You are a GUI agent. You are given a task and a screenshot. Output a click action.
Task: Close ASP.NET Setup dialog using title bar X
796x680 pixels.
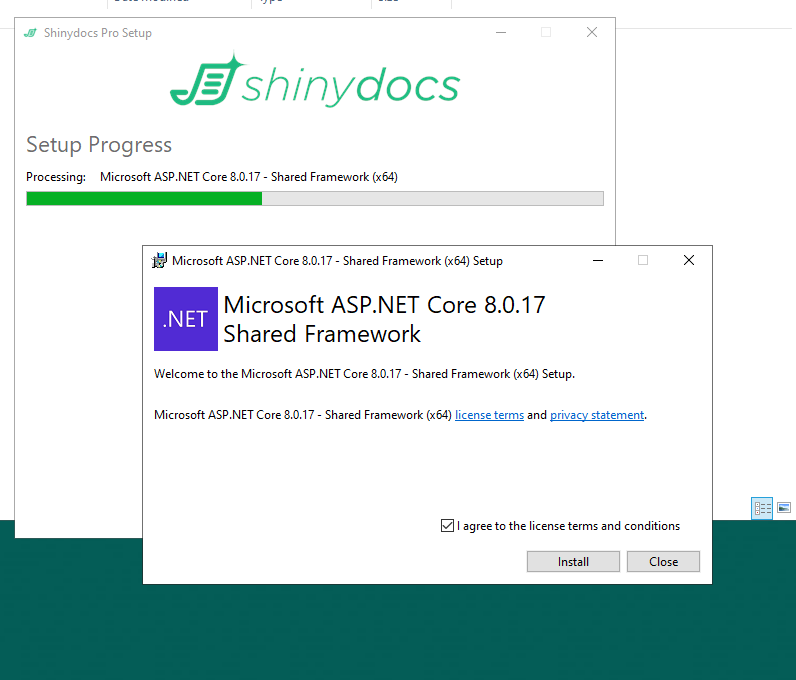688,261
